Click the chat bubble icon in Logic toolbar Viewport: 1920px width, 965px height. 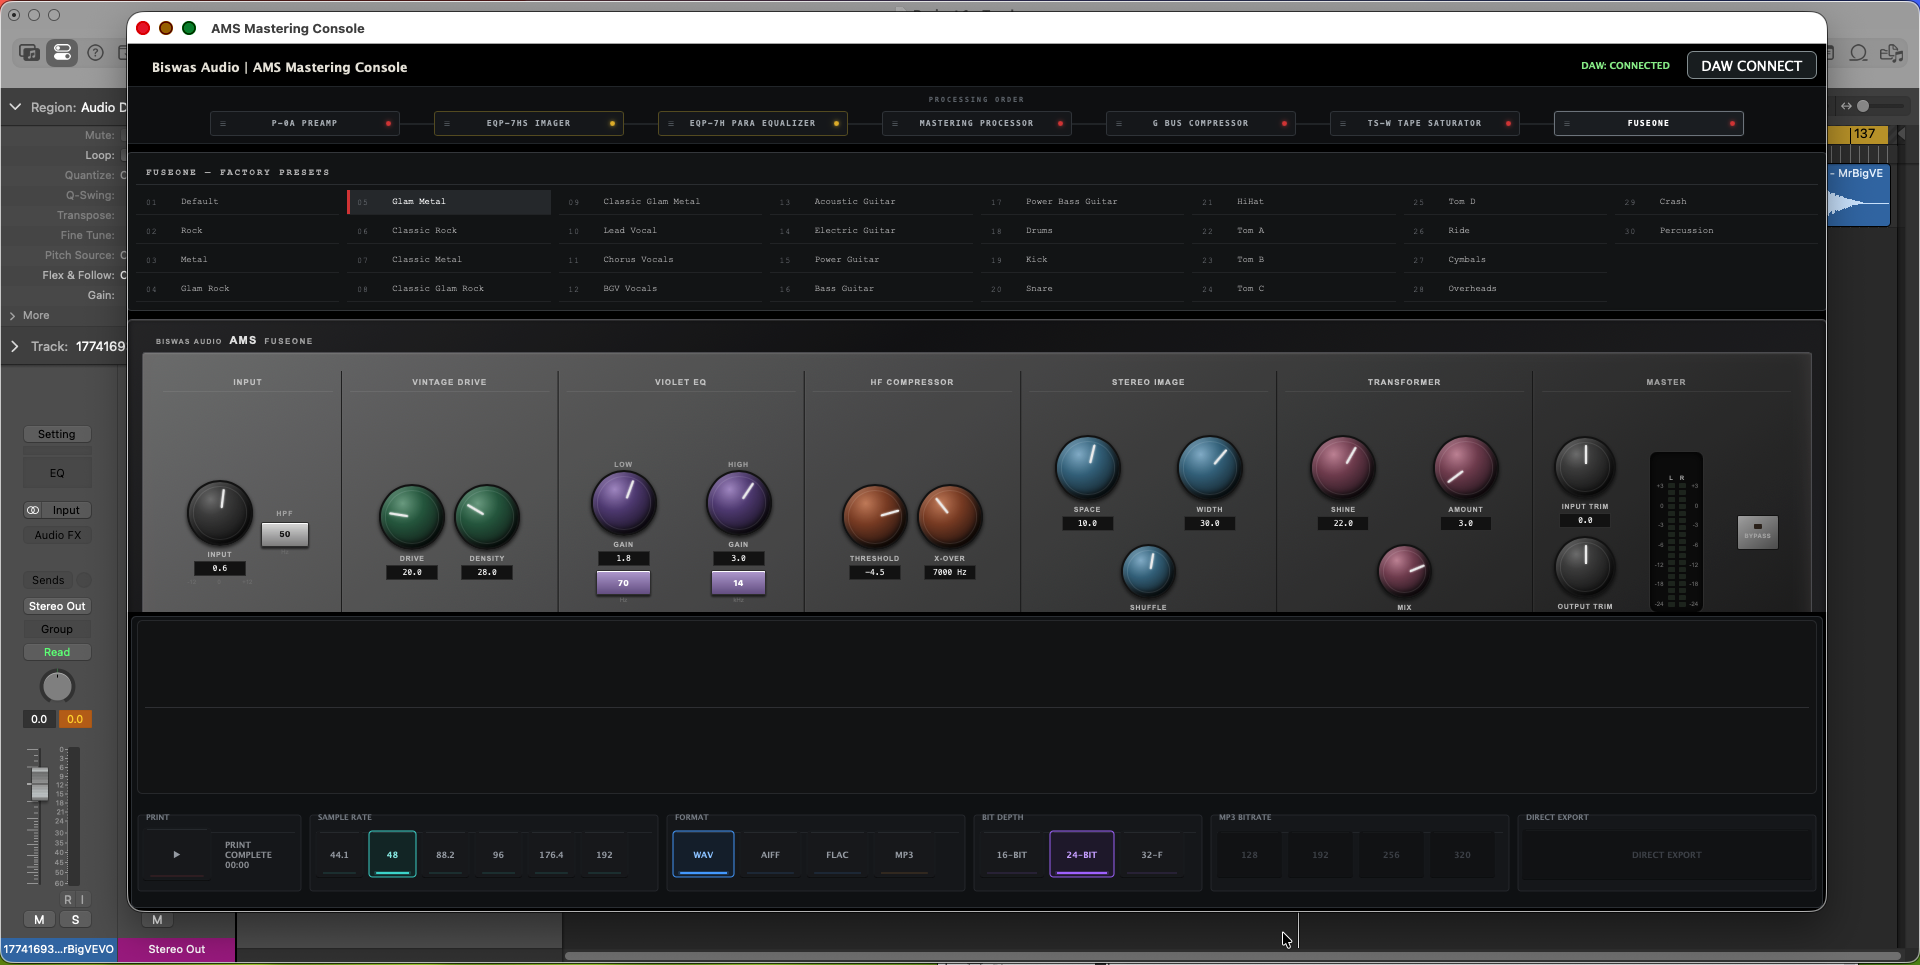pos(1859,53)
